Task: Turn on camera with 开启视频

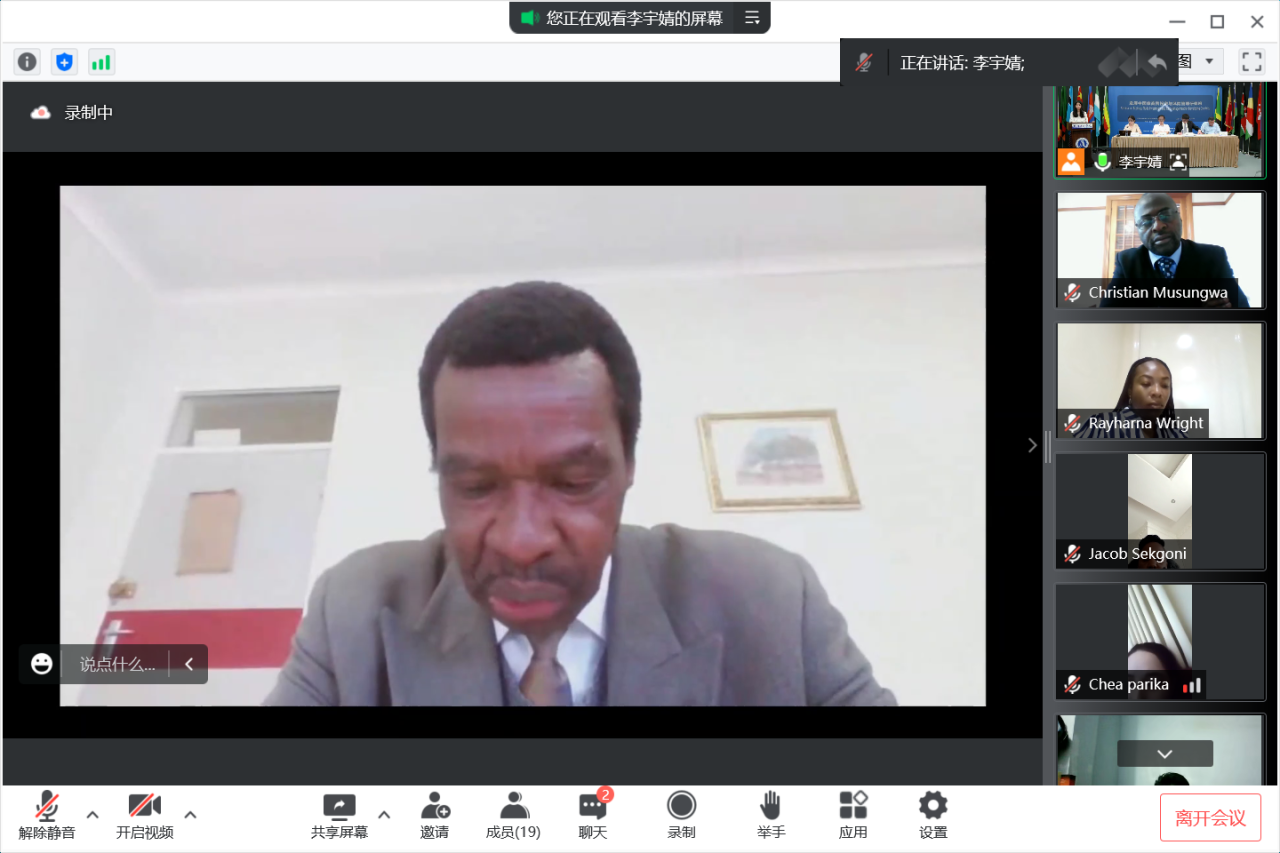Action: (144, 815)
